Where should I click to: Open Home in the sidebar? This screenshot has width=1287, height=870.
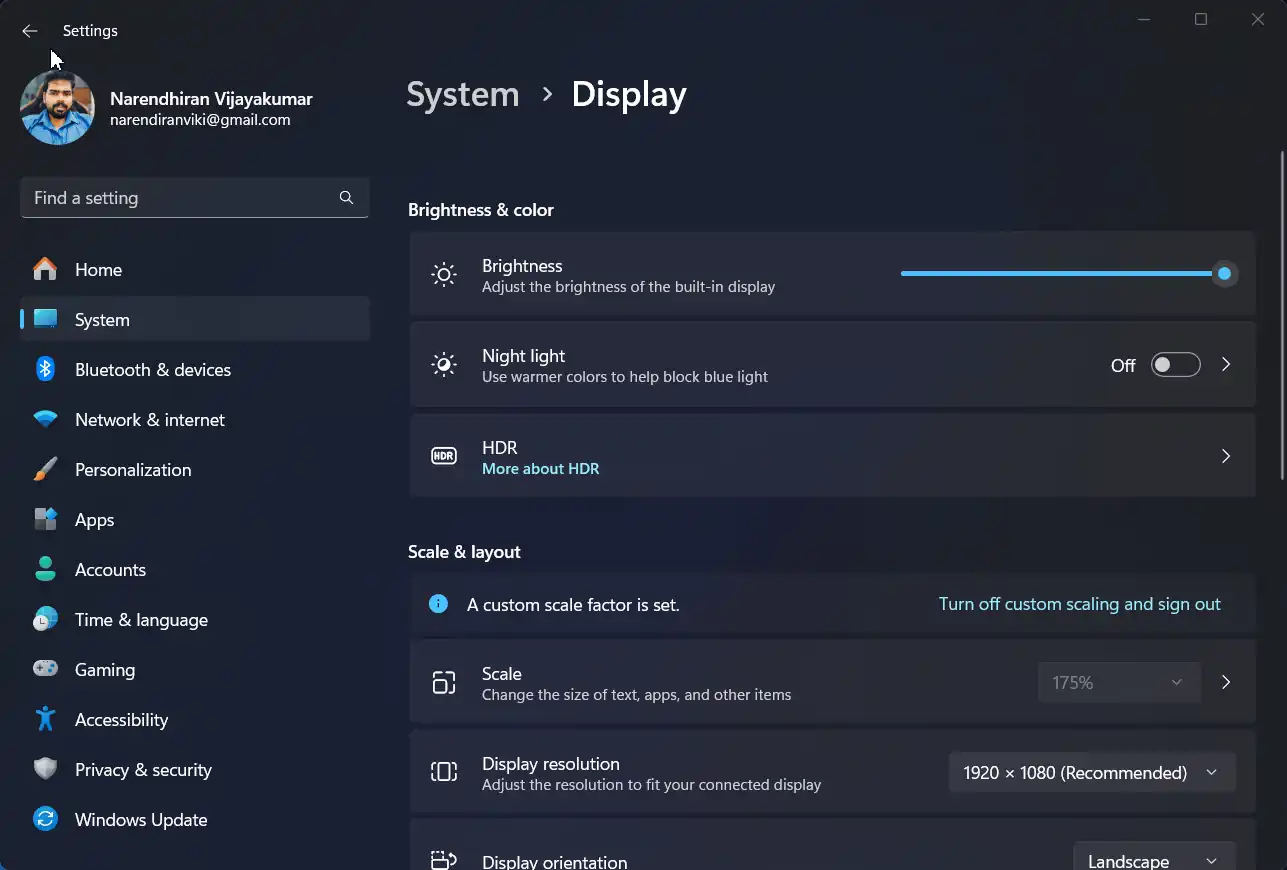click(195, 269)
